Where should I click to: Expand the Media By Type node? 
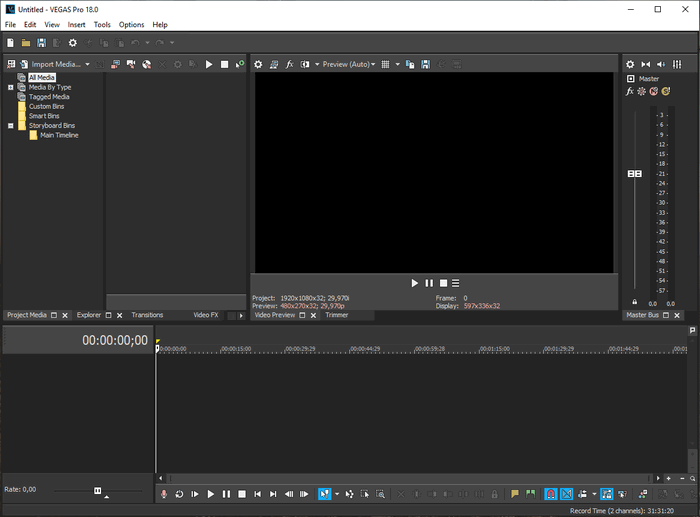point(11,88)
